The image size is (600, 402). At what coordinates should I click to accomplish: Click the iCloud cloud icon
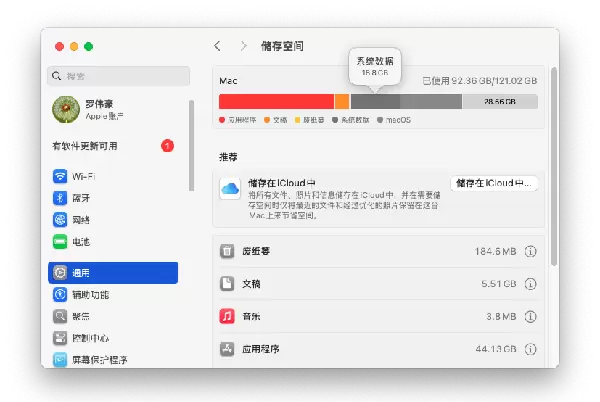(230, 189)
